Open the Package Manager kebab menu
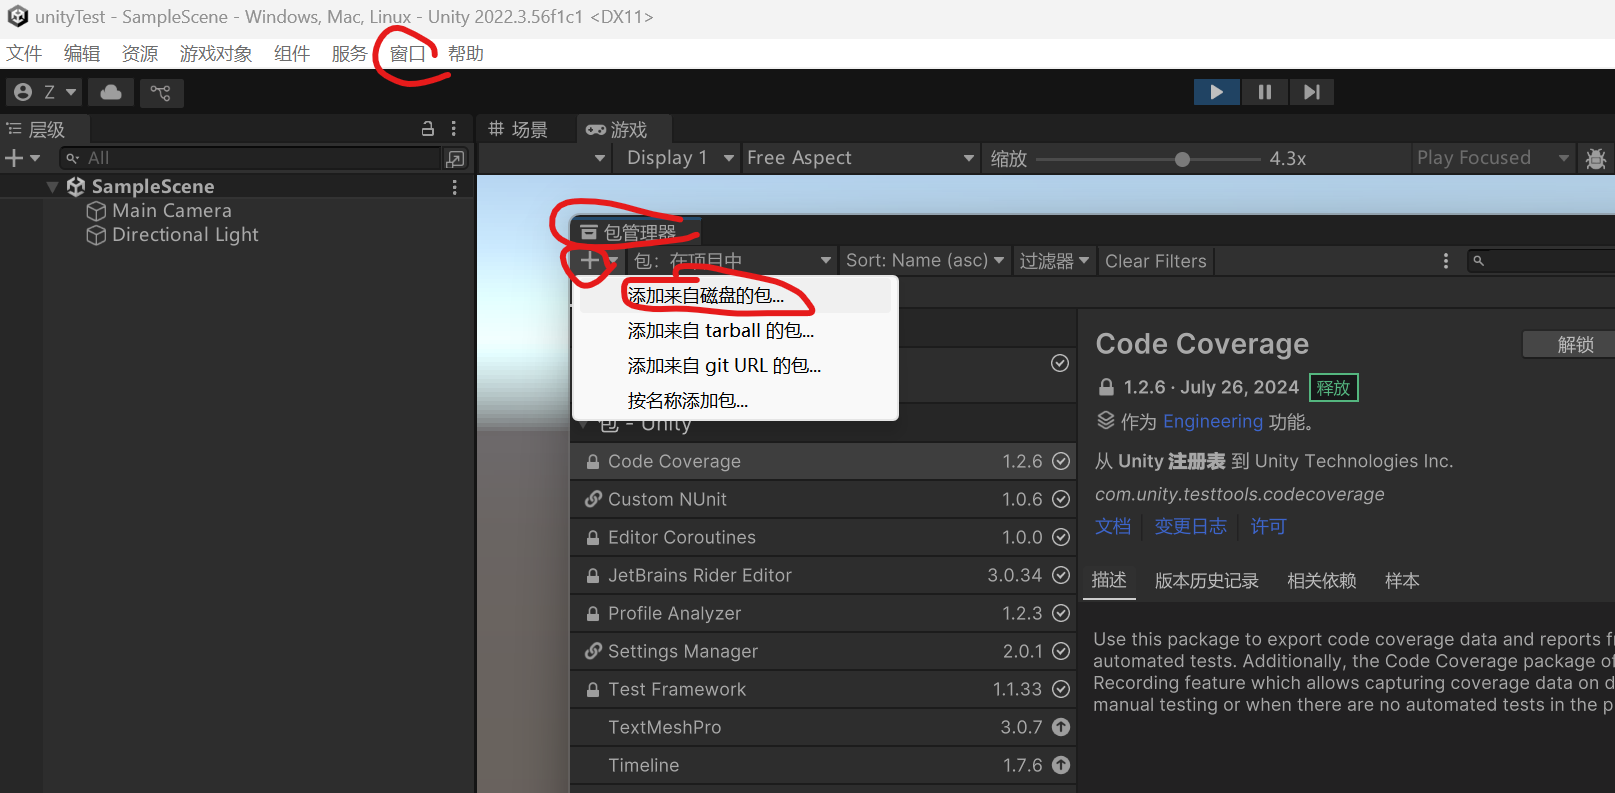 (x=1445, y=261)
